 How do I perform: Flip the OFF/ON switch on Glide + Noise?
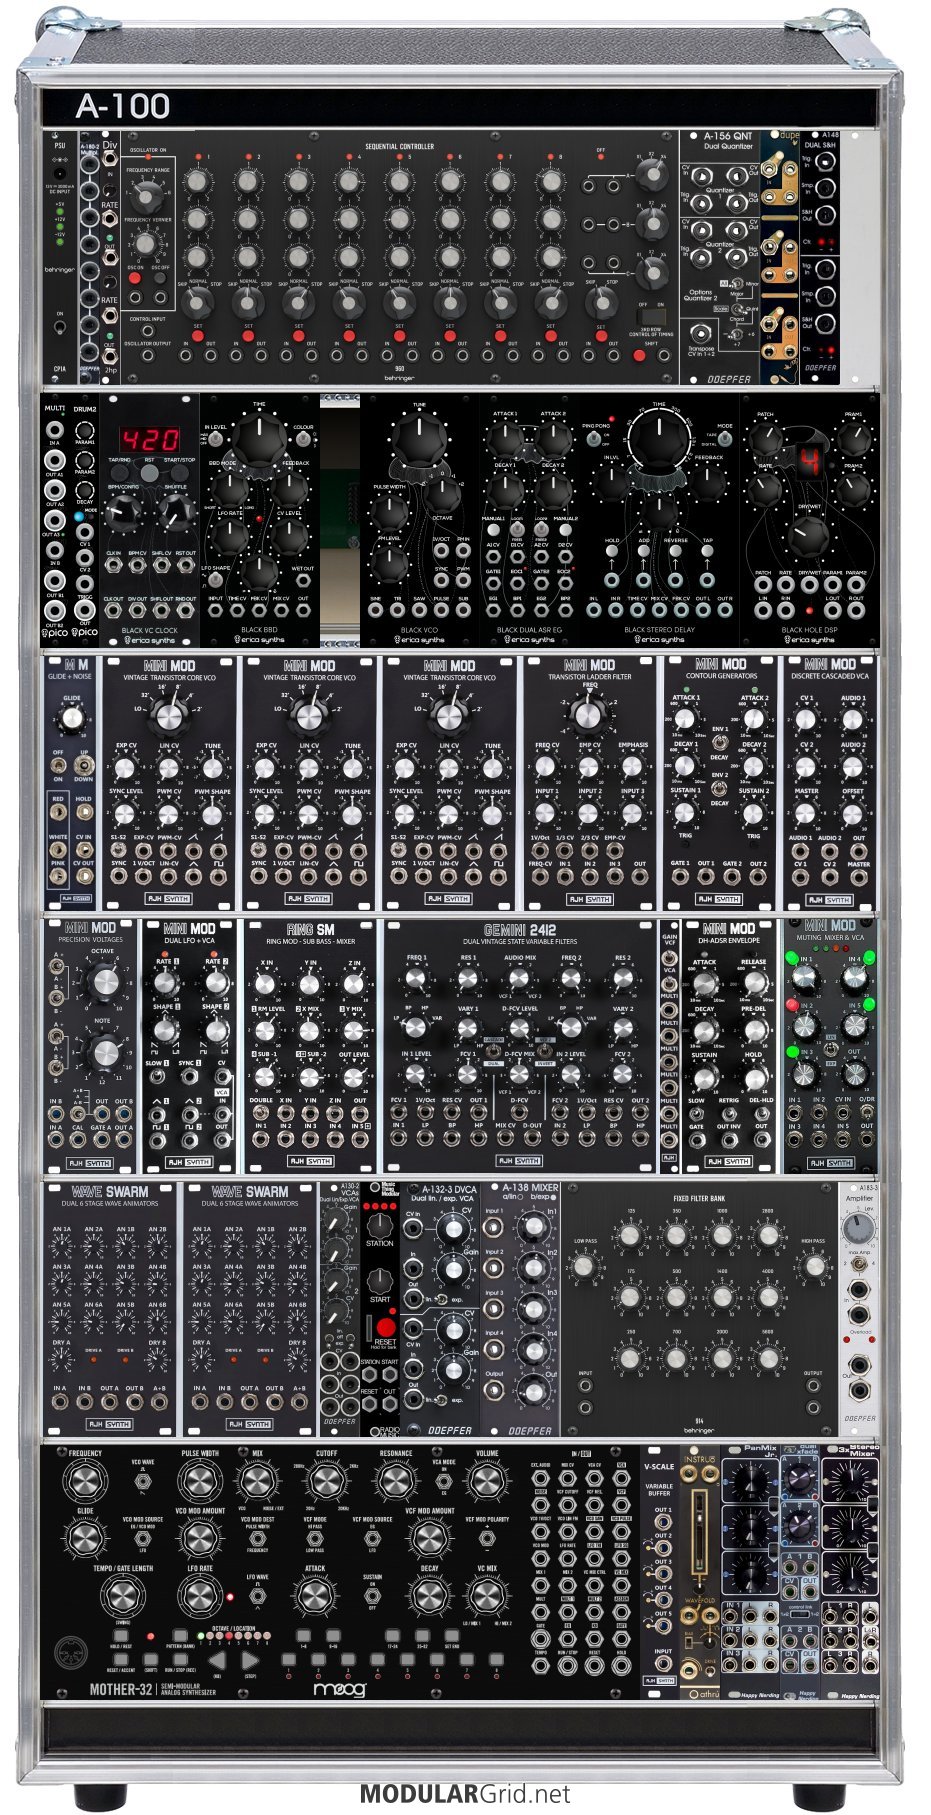(x=58, y=765)
